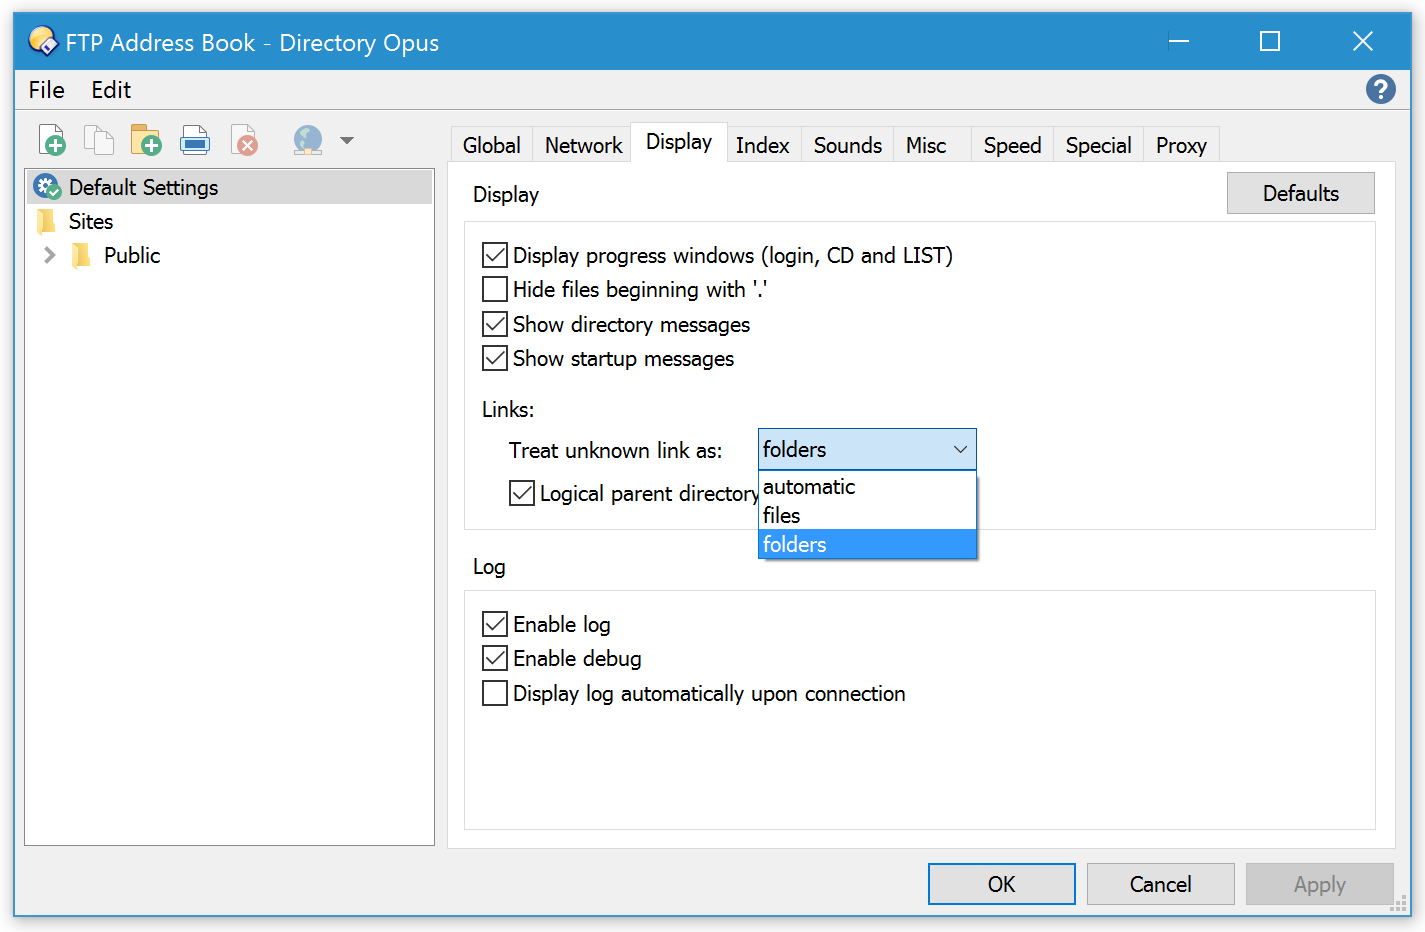Click the blue Help question mark icon

[x=1380, y=89]
